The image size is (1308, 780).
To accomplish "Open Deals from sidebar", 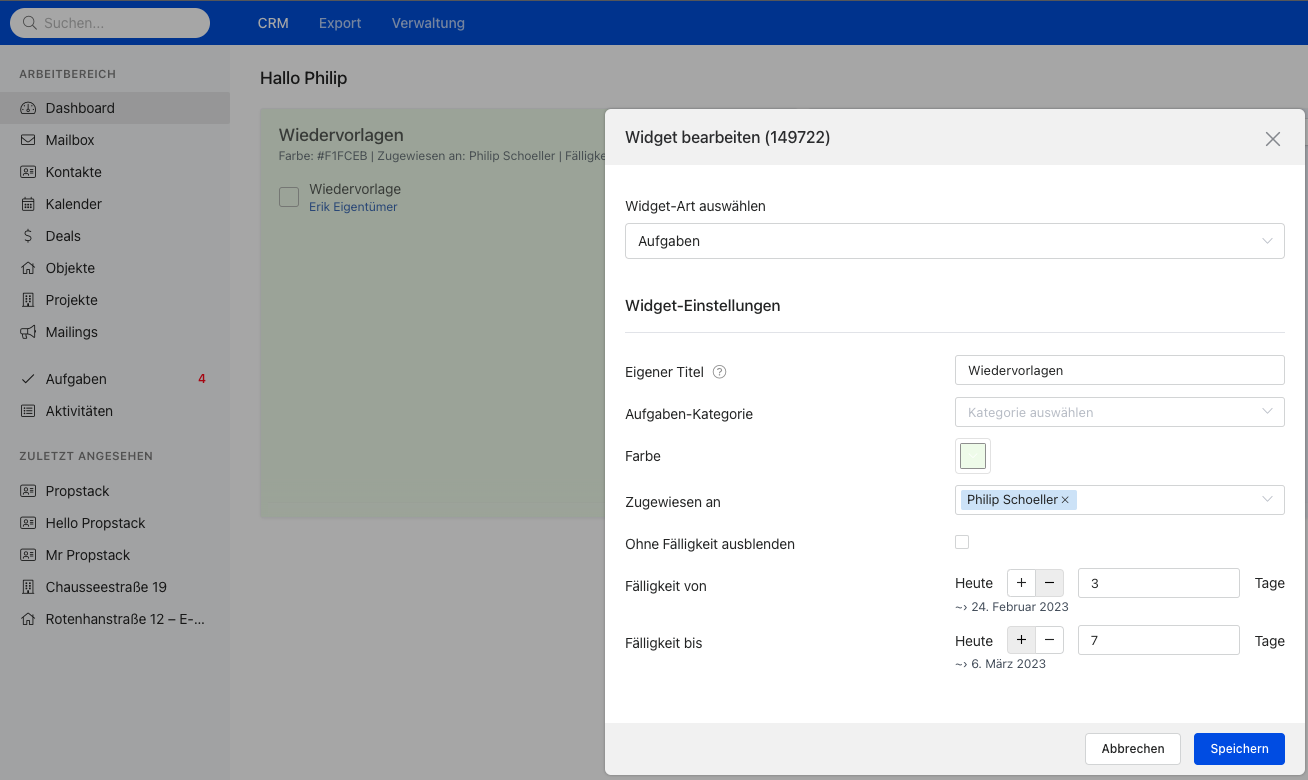I will tap(115, 236).
